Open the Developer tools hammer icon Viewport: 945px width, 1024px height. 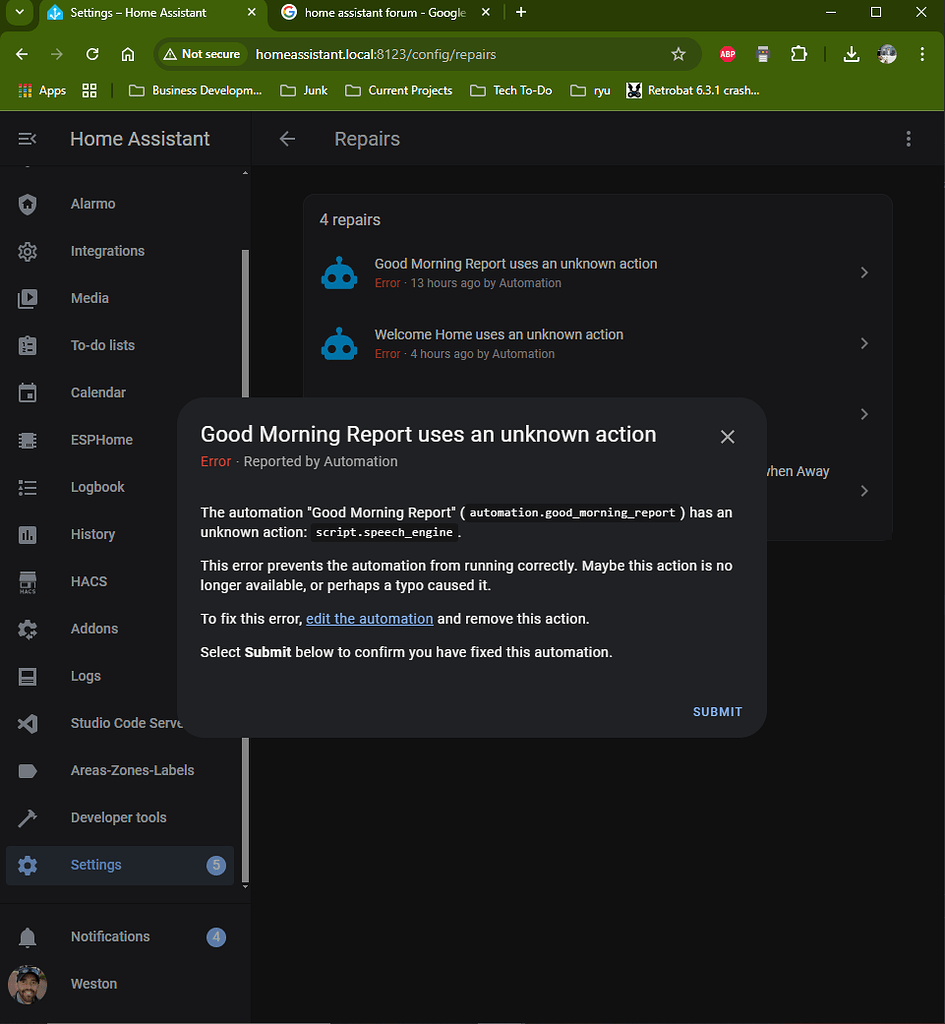[x=27, y=817]
